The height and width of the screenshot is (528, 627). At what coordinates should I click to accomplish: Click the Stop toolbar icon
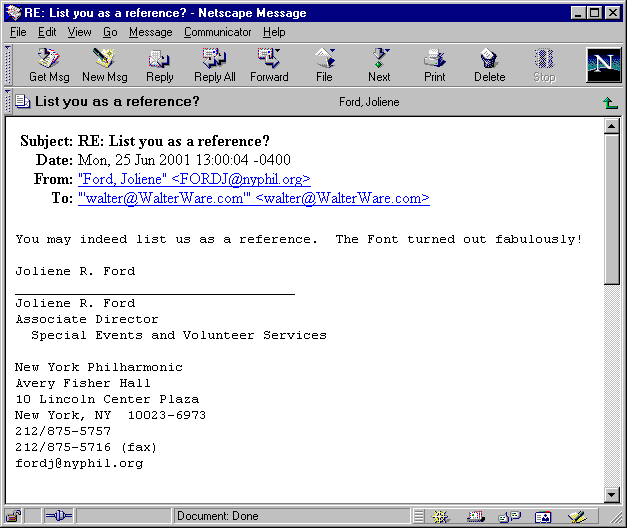[x=544, y=59]
